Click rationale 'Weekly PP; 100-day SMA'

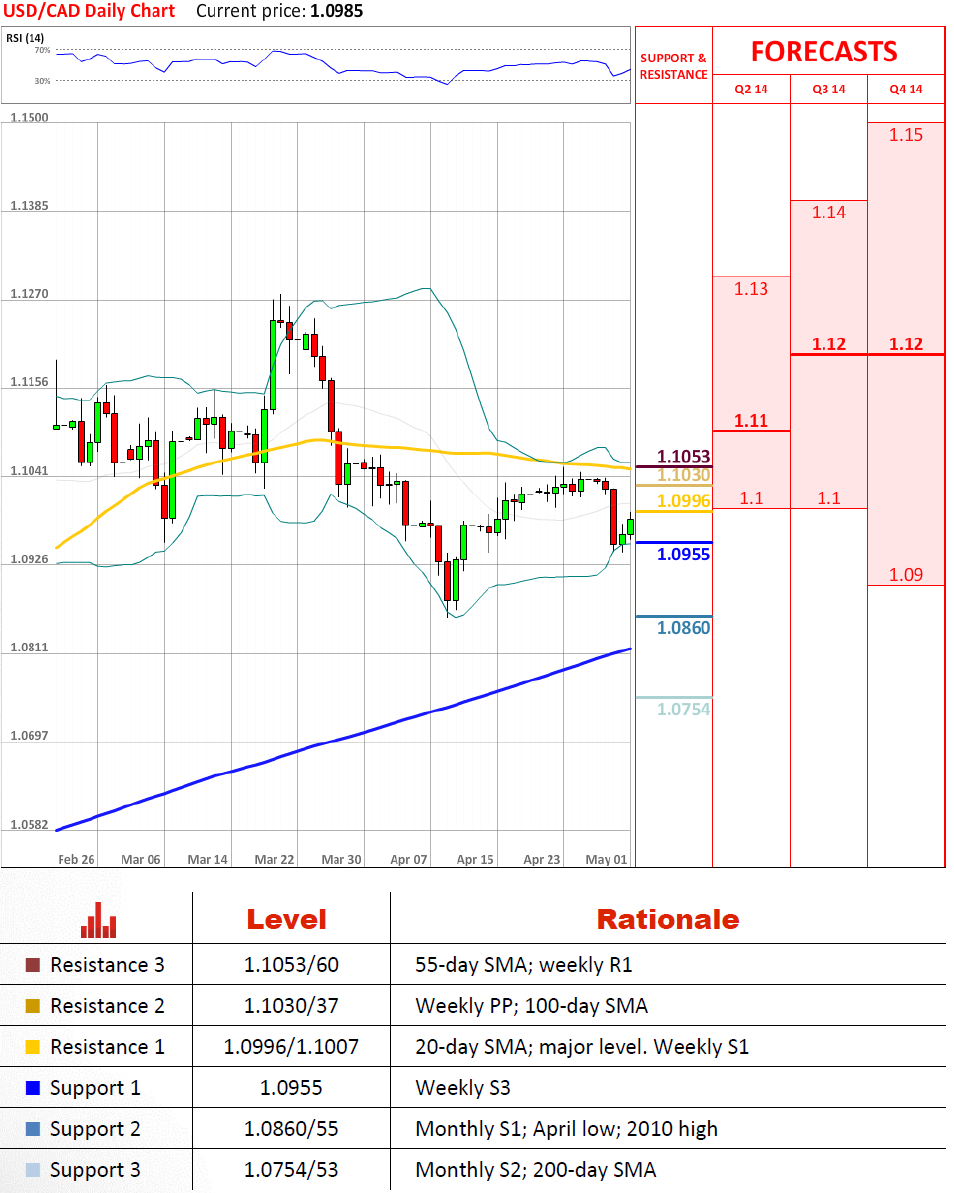[531, 1006]
